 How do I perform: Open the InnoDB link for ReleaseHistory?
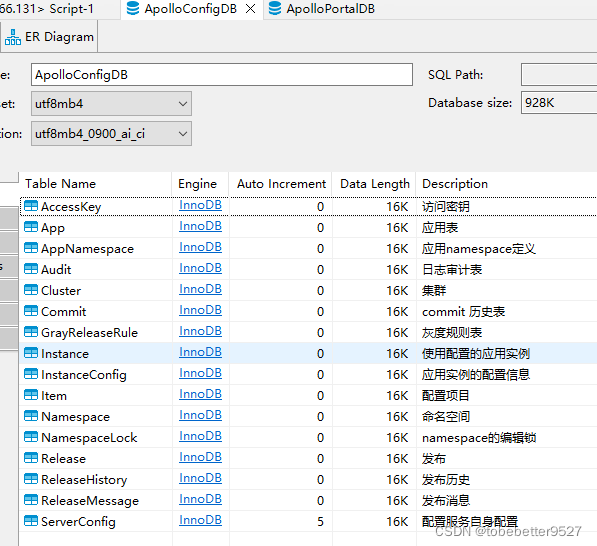tap(200, 478)
